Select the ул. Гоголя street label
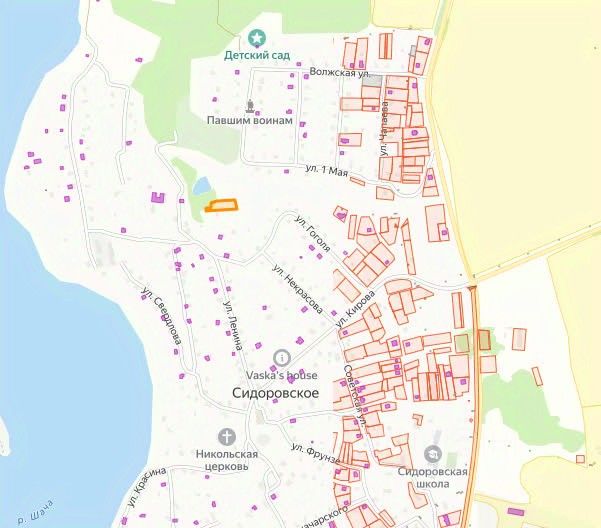601x528 pixels. (312, 234)
